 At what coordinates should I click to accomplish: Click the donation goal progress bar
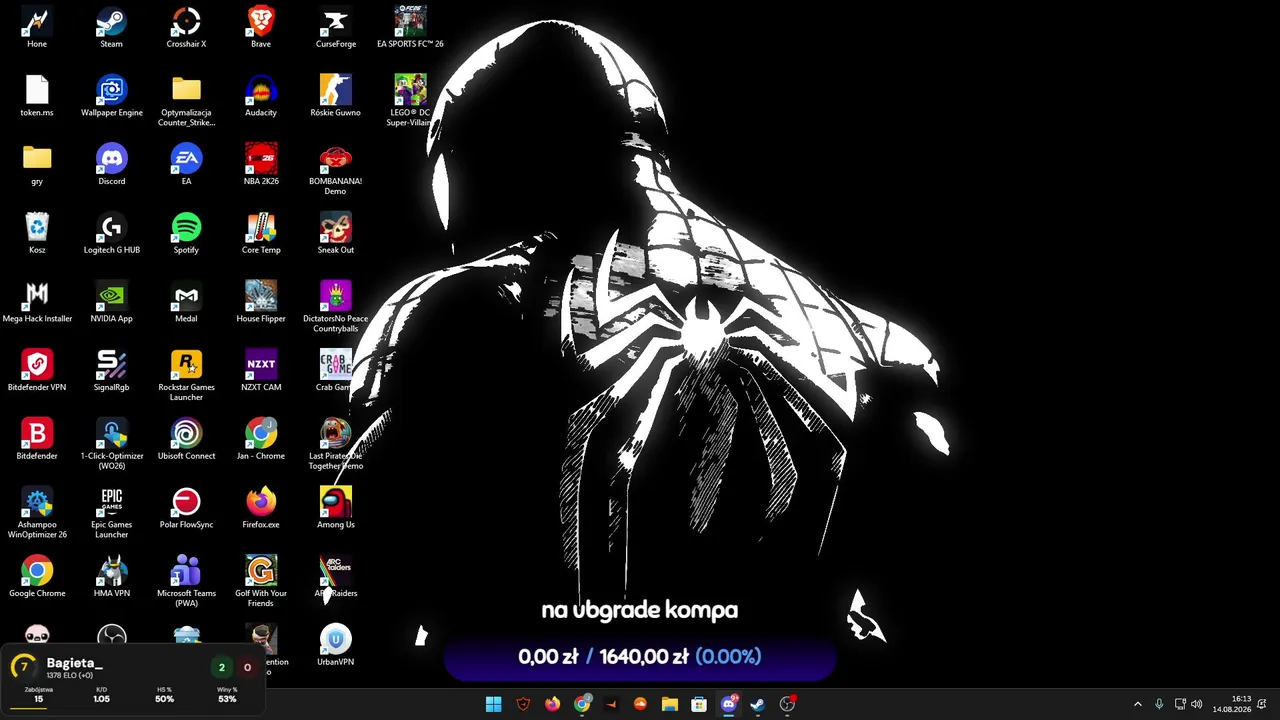640,657
